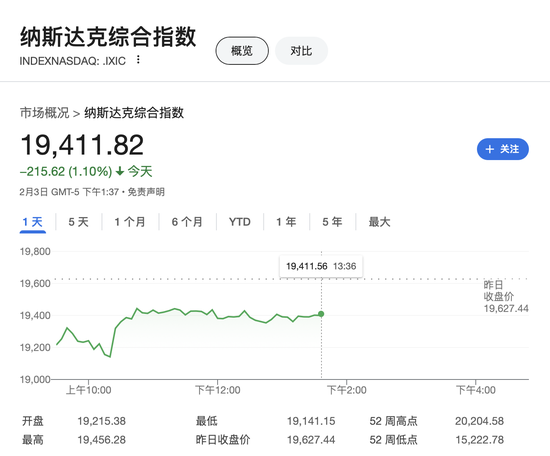Select the 5 天 time range tab
This screenshot has height=456, width=550.
tap(79, 222)
